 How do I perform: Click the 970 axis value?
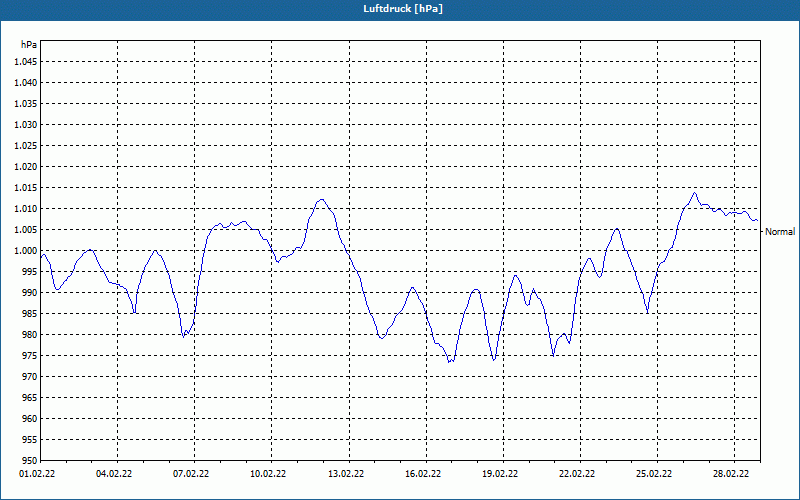point(30,377)
